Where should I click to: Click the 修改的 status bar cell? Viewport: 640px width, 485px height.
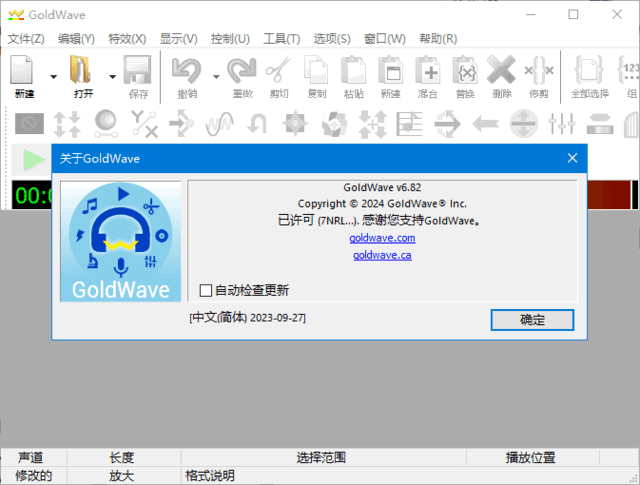click(x=33, y=476)
